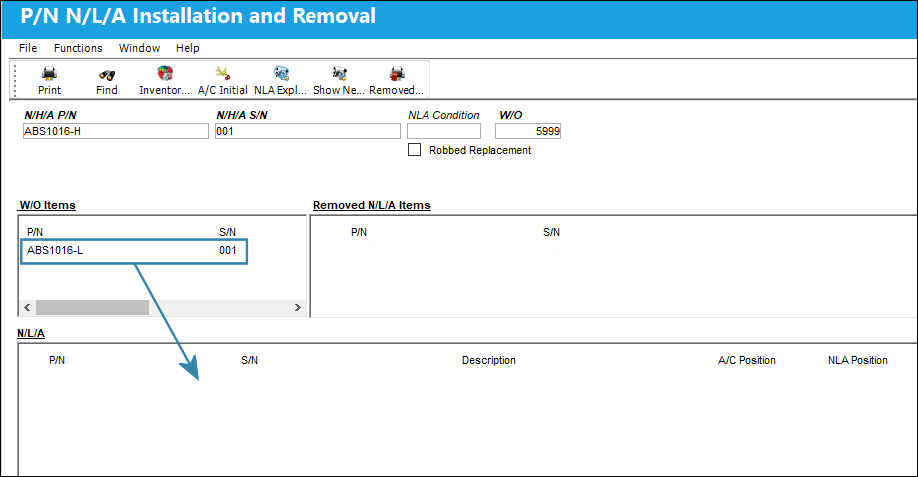Open the Help menu
918x477 pixels.
(187, 48)
